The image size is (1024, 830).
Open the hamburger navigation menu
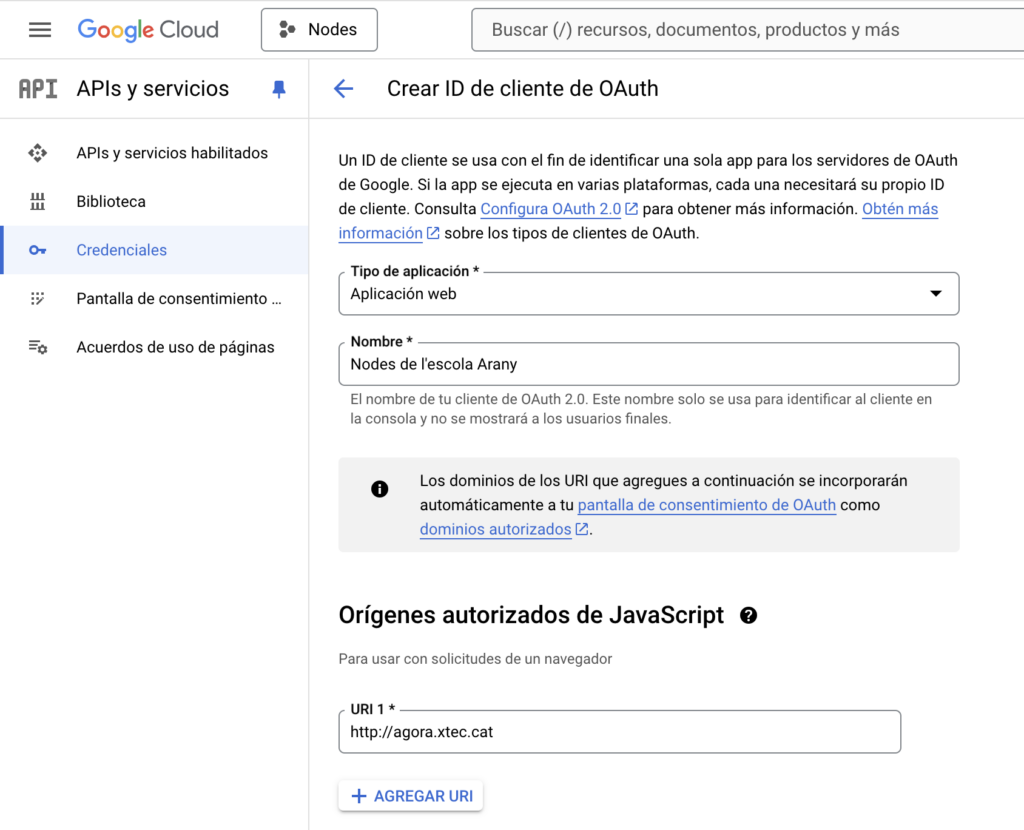click(x=40, y=30)
